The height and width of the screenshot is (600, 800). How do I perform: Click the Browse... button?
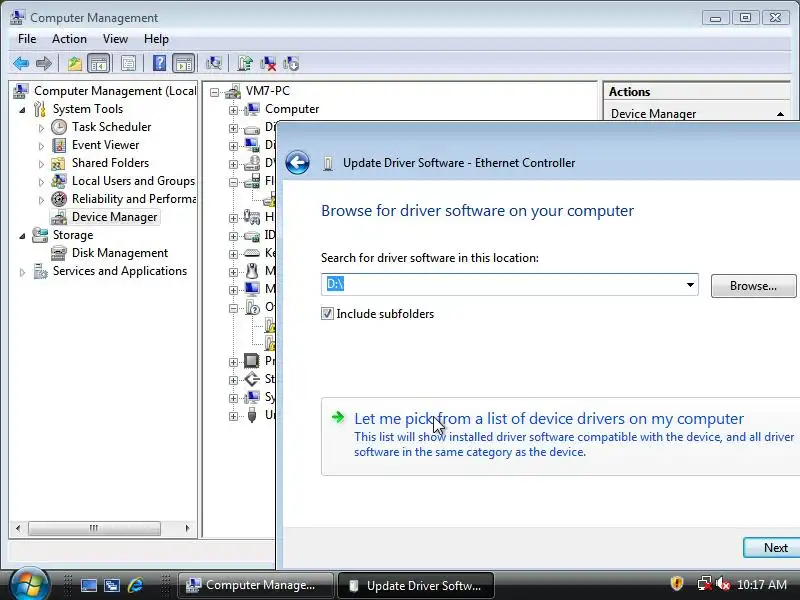coord(753,286)
